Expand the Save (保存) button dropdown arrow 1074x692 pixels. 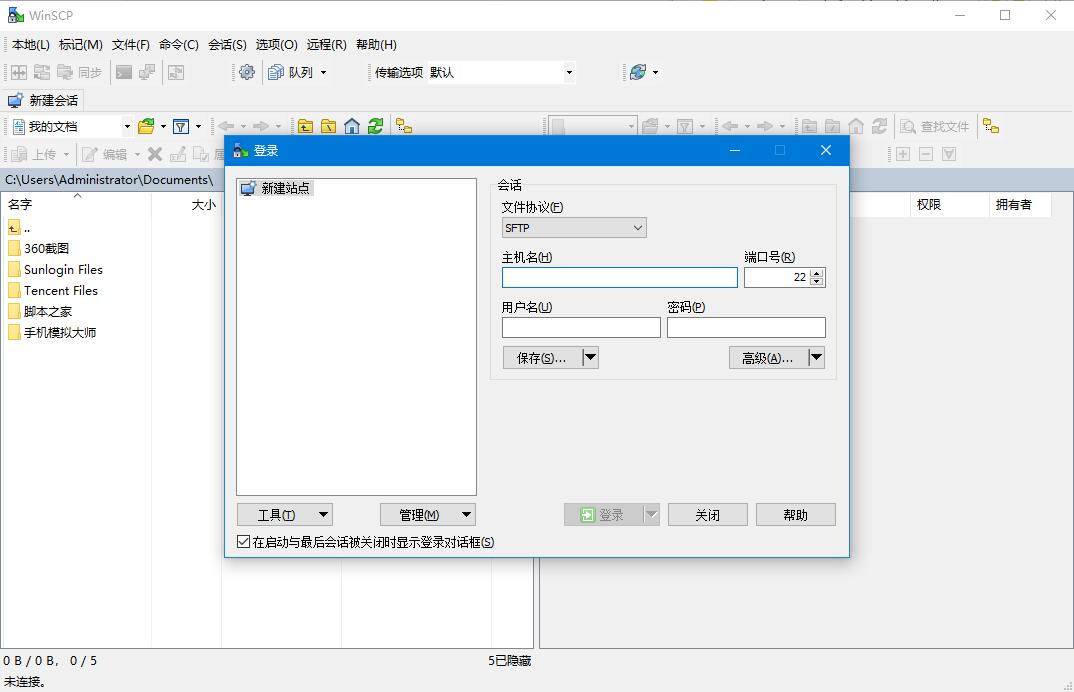point(590,358)
